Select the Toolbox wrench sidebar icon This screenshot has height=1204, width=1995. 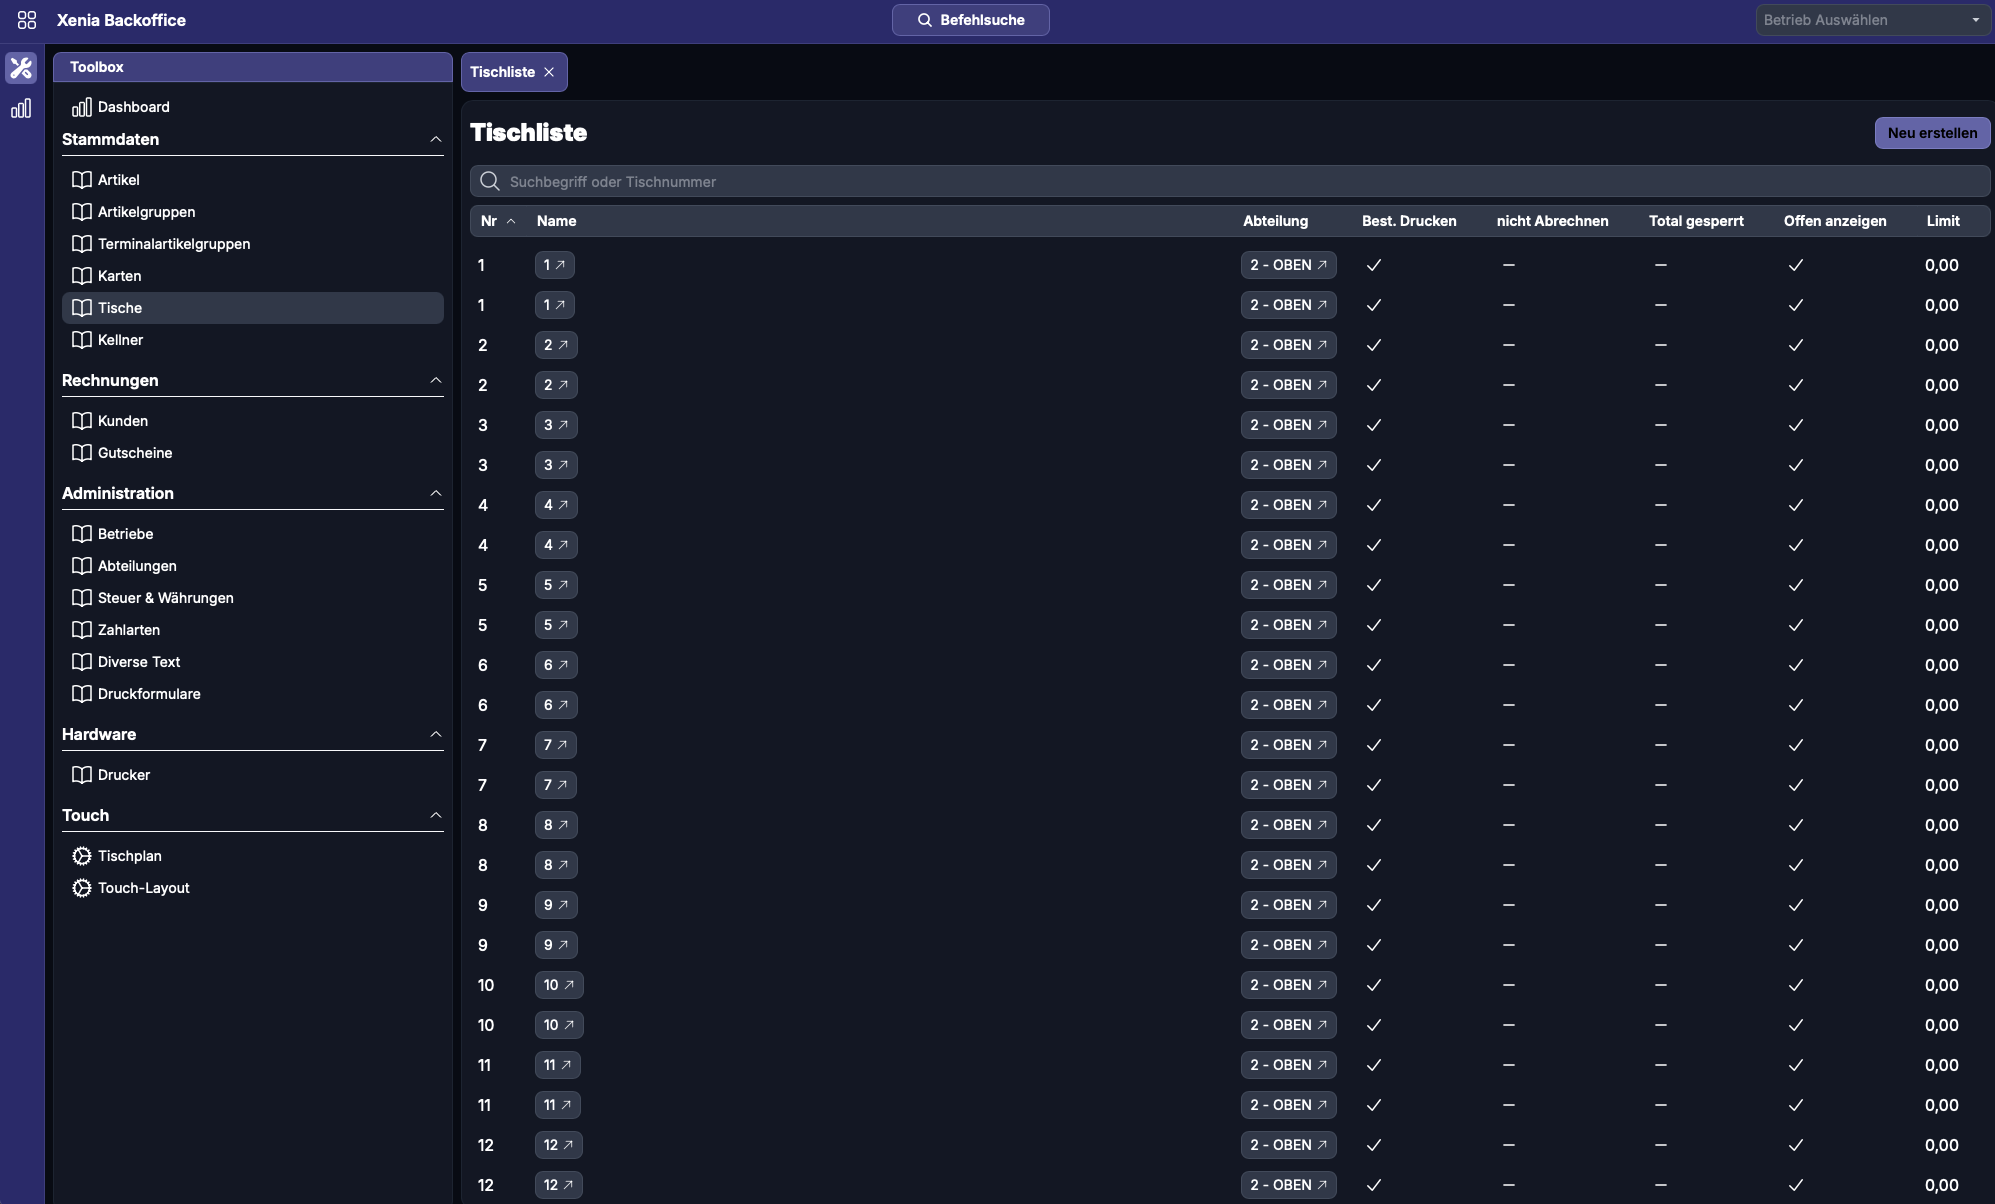[21, 68]
